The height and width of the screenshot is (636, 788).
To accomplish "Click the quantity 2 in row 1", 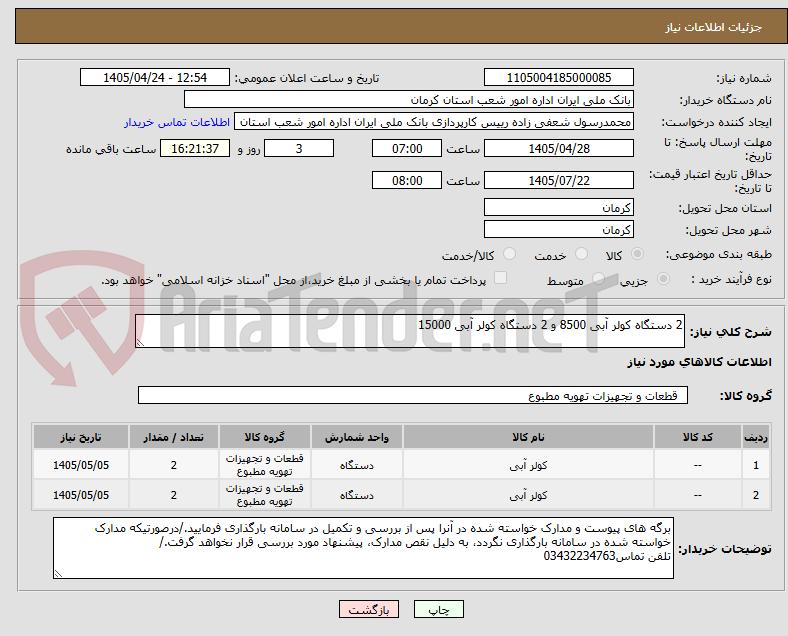I will [x=174, y=465].
